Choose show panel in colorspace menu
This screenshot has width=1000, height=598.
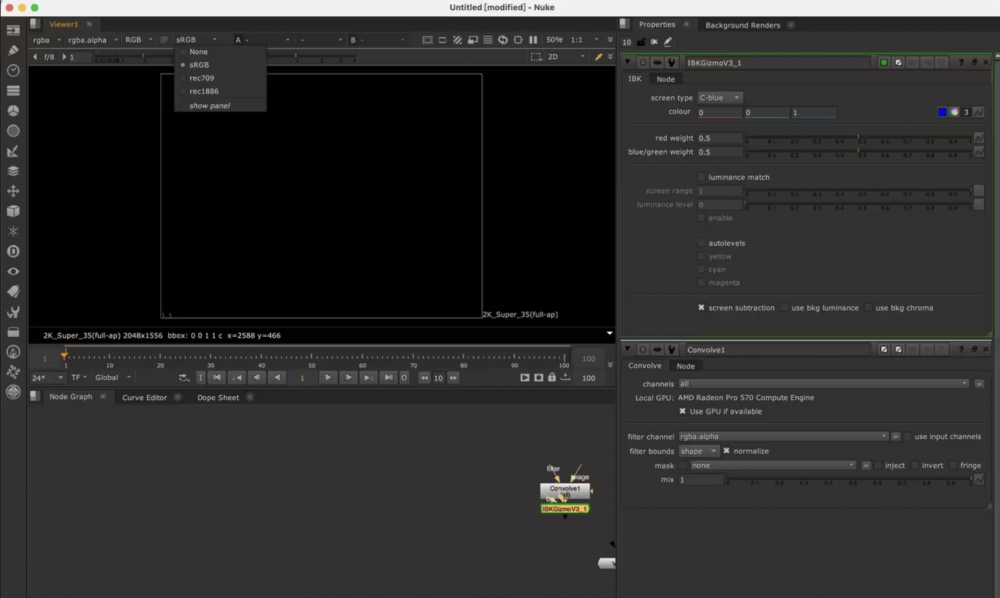coord(209,106)
